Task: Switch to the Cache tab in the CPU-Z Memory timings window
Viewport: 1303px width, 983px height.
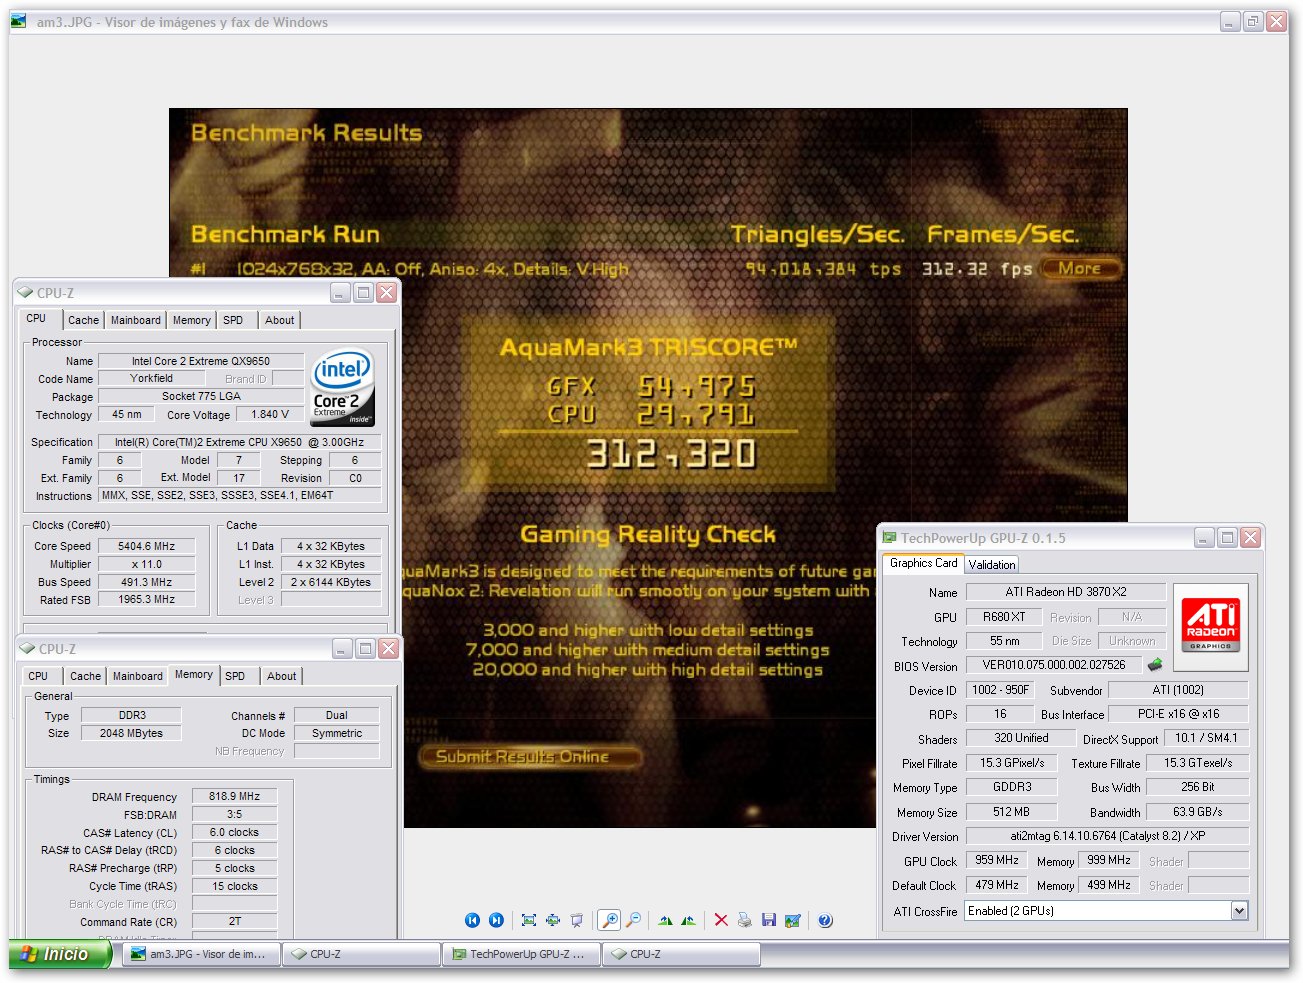Action: pos(86,676)
